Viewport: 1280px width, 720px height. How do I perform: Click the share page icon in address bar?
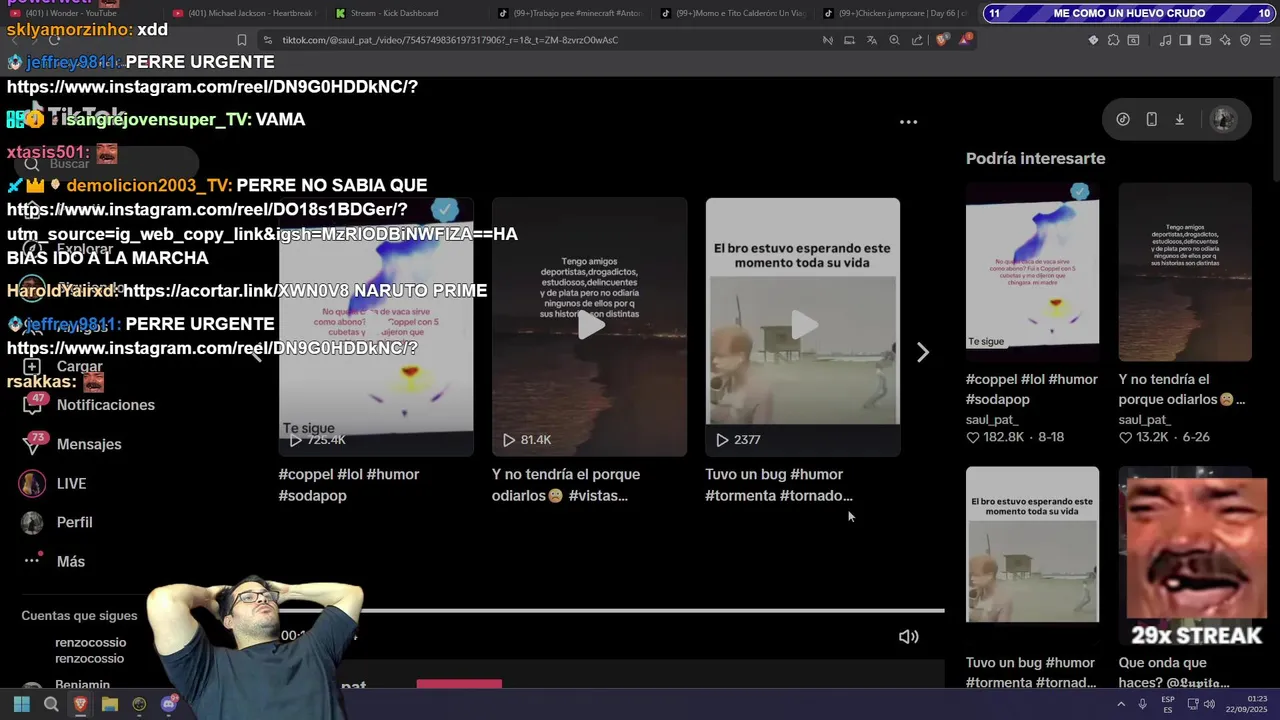click(917, 40)
